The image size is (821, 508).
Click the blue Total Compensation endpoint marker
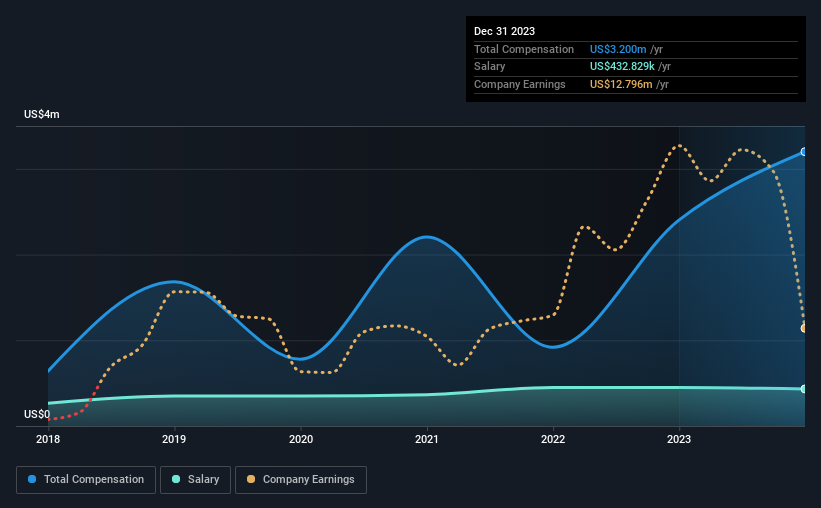point(804,152)
